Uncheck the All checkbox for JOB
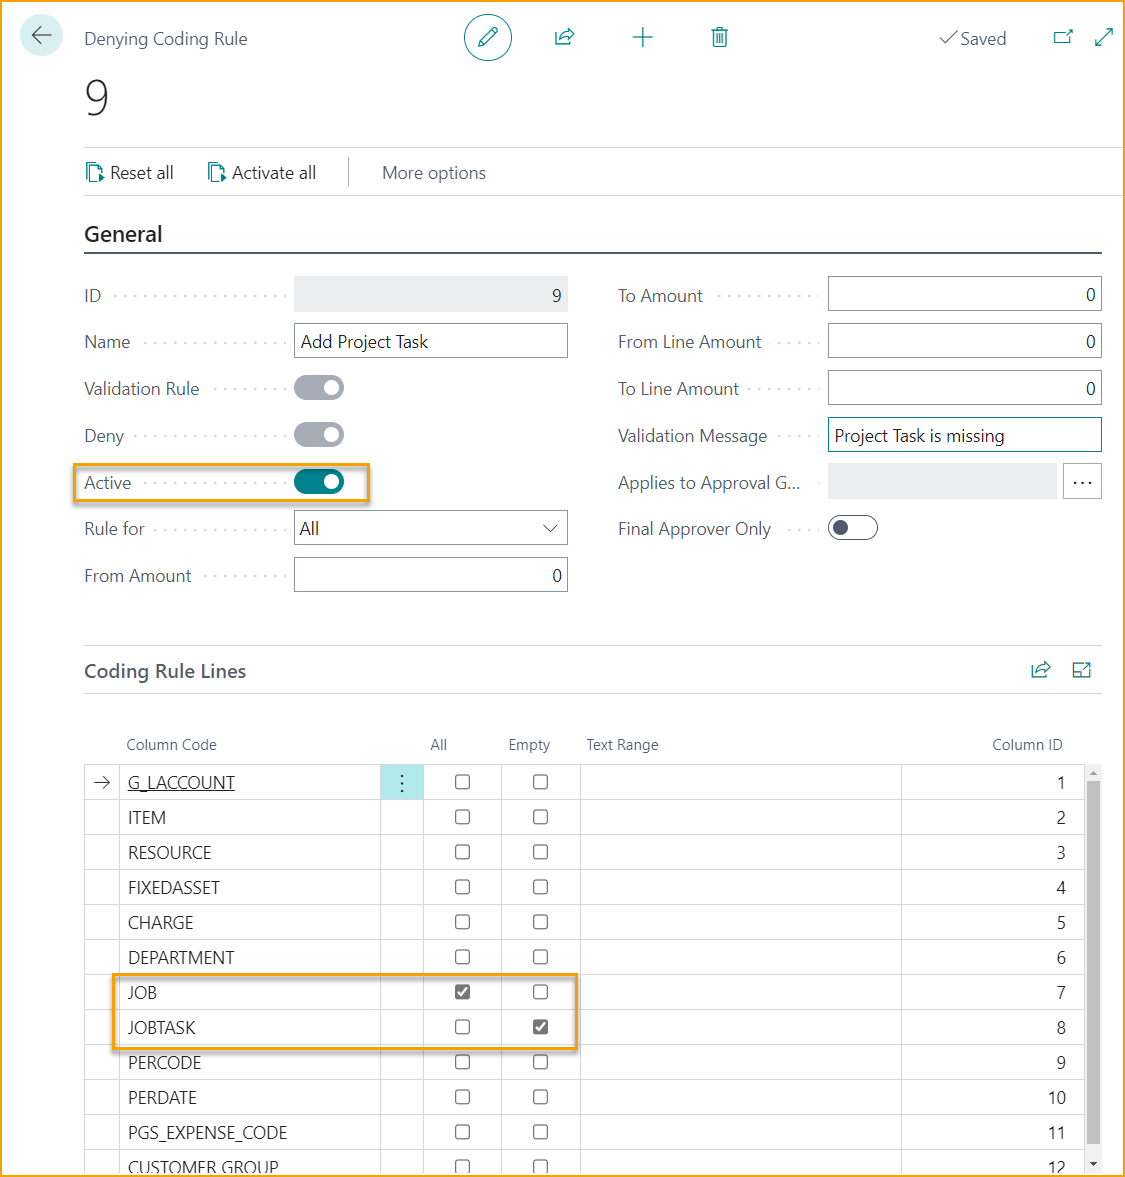The height and width of the screenshot is (1177, 1125). tap(462, 992)
